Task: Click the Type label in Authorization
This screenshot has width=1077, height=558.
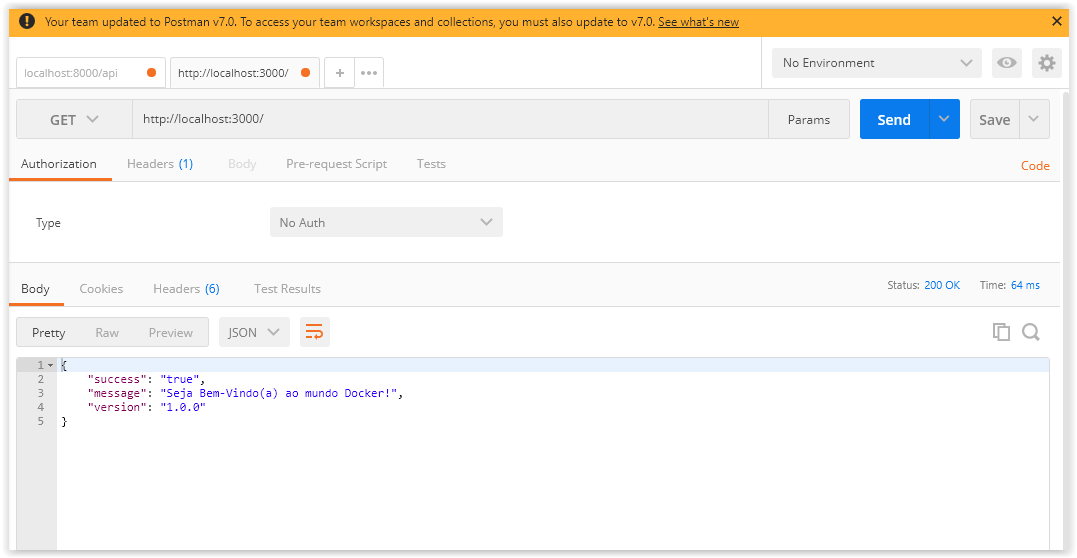Action: coord(48,223)
